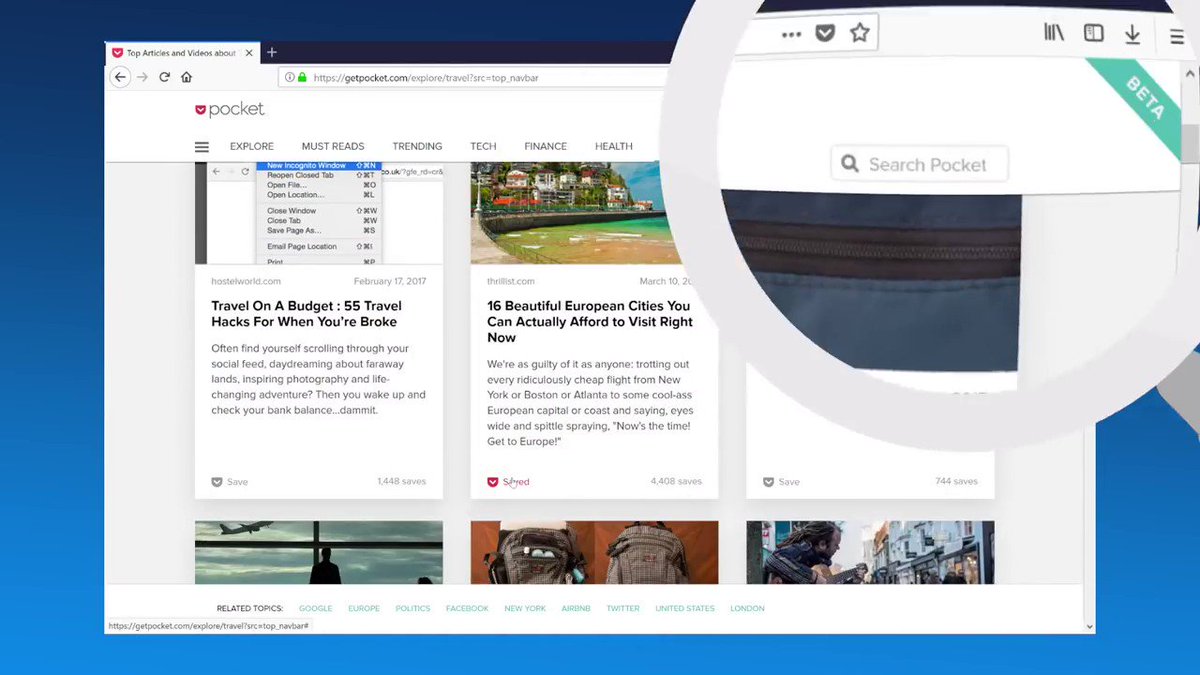Open the UNITED STATES related topic
The width and height of the screenshot is (1200, 675).
[685, 609]
